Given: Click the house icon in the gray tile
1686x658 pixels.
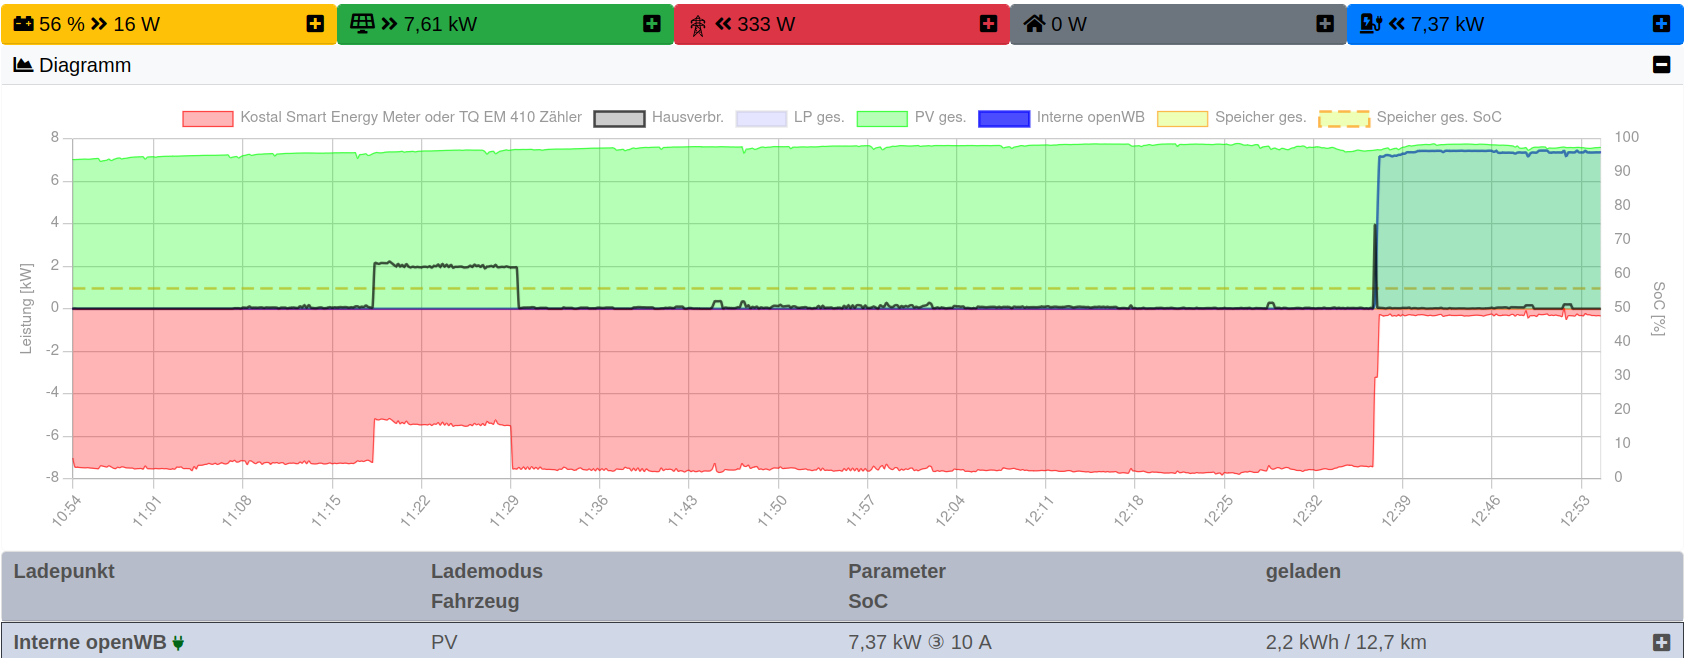Looking at the screenshot, I should coord(1034,24).
